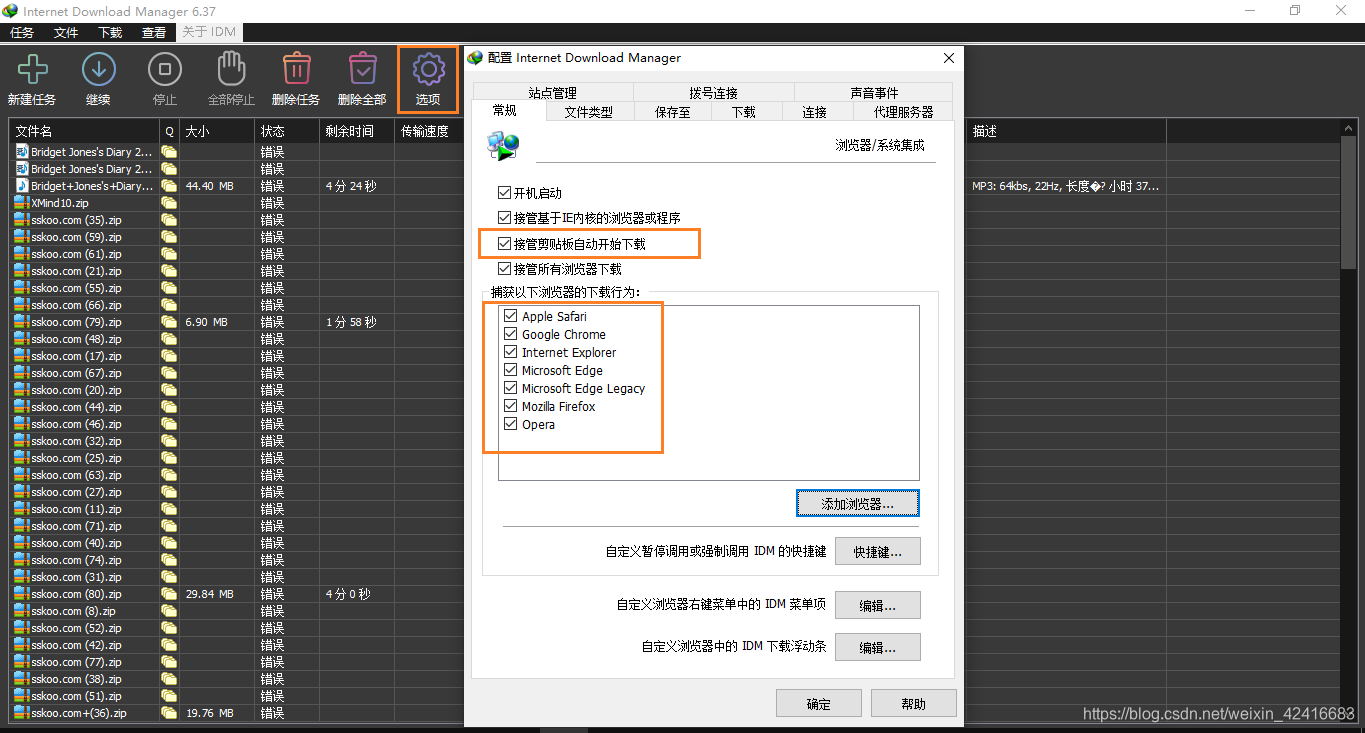This screenshot has width=1365, height=733.
Task: Click the Stop (停止) icon
Action: [x=164, y=69]
